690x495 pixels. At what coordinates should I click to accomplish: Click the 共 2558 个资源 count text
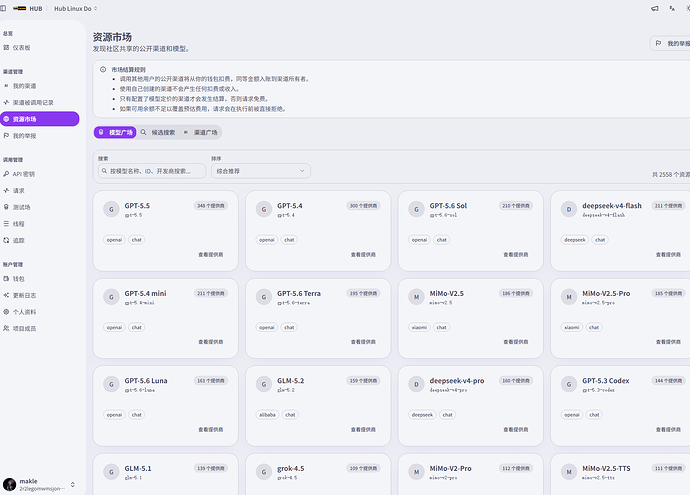[671, 175]
